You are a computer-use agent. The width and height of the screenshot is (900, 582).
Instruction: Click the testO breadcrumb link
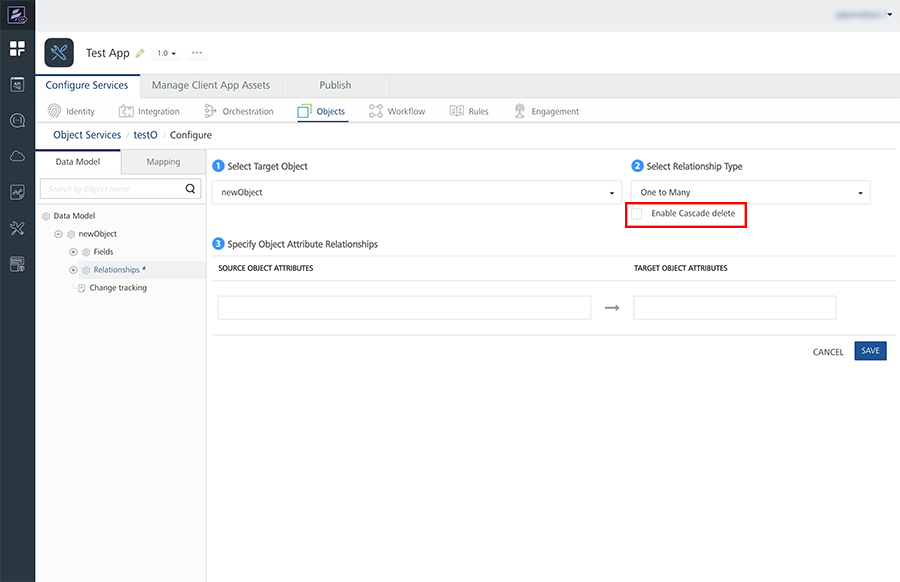tap(146, 135)
